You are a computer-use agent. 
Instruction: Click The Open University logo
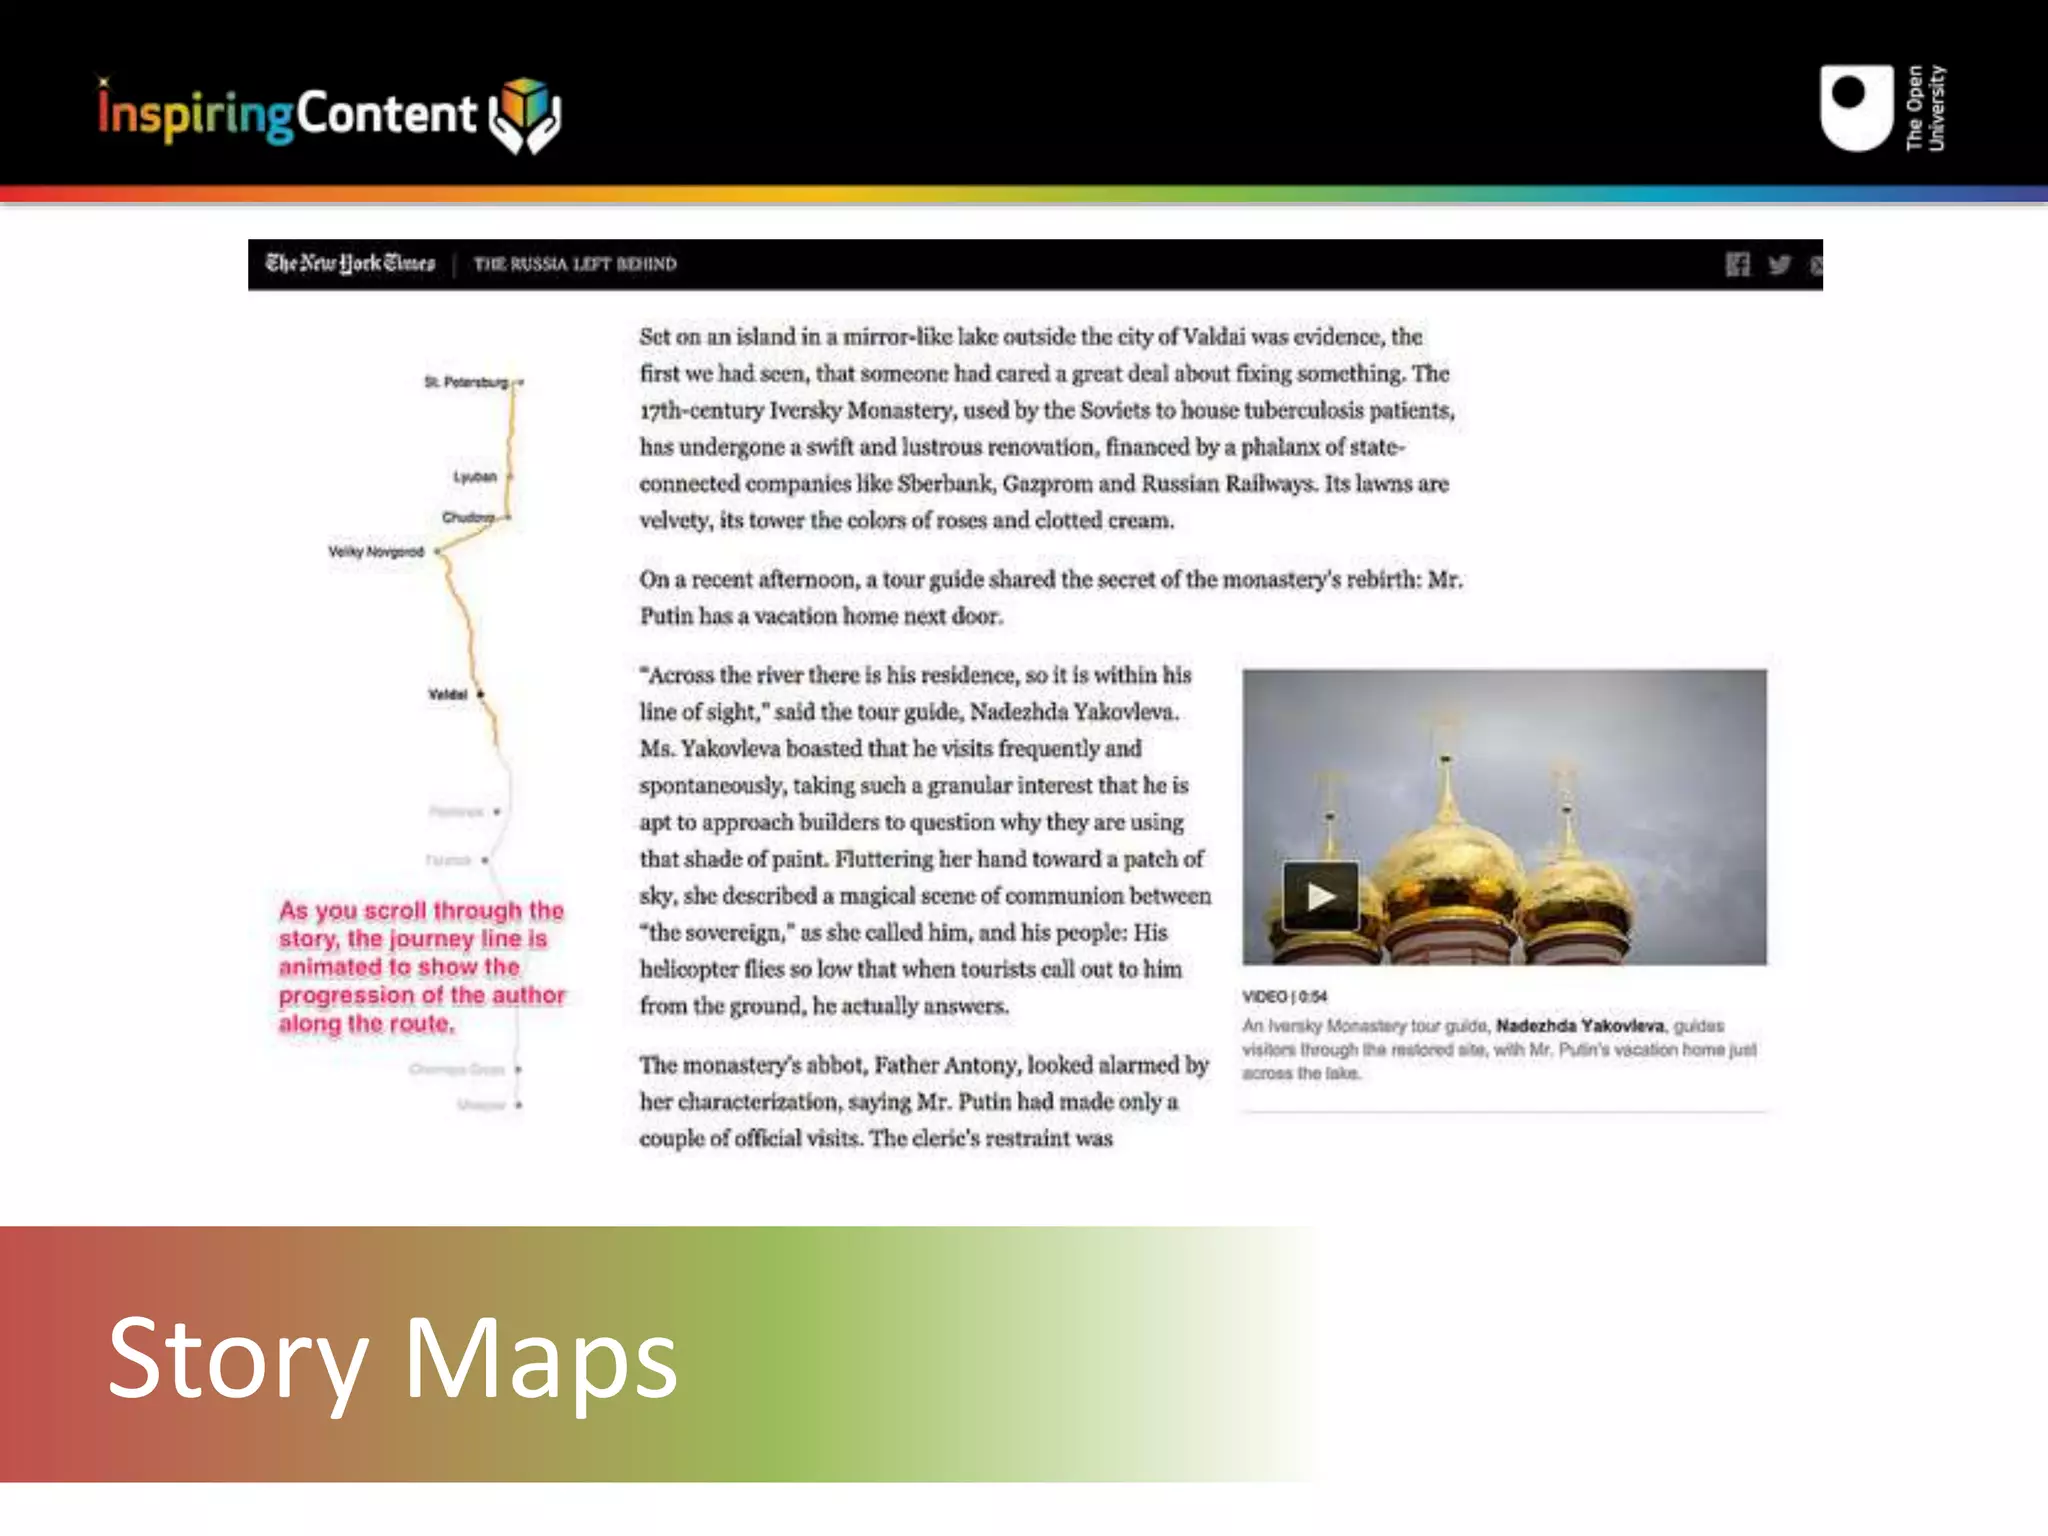point(1883,108)
